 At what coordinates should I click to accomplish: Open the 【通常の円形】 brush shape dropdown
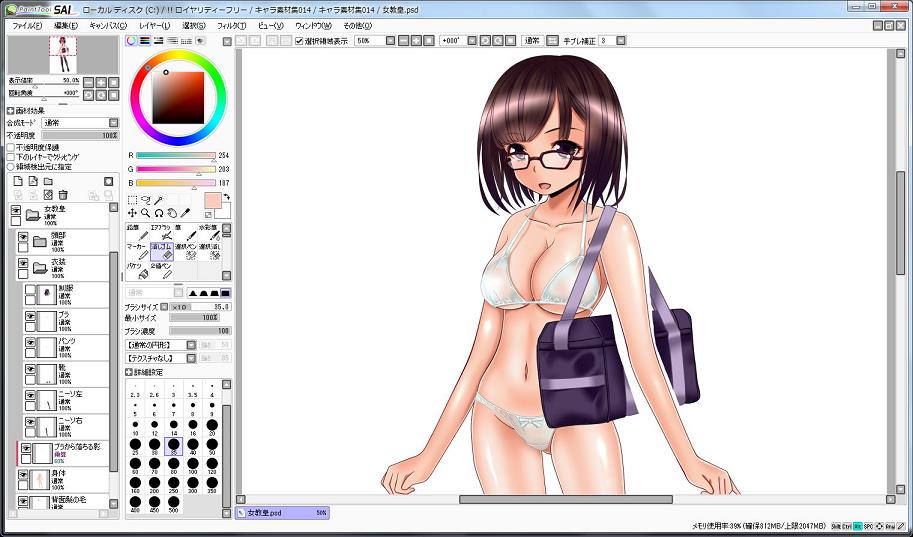pyautogui.click(x=160, y=344)
